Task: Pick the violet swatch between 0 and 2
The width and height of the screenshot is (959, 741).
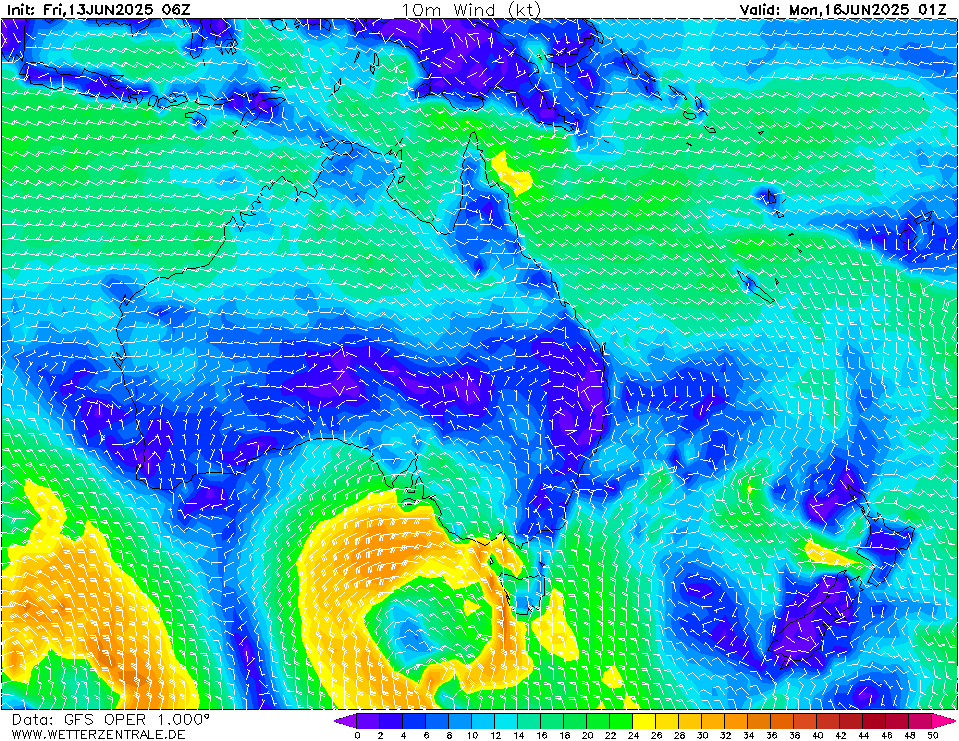Action: coord(367,721)
